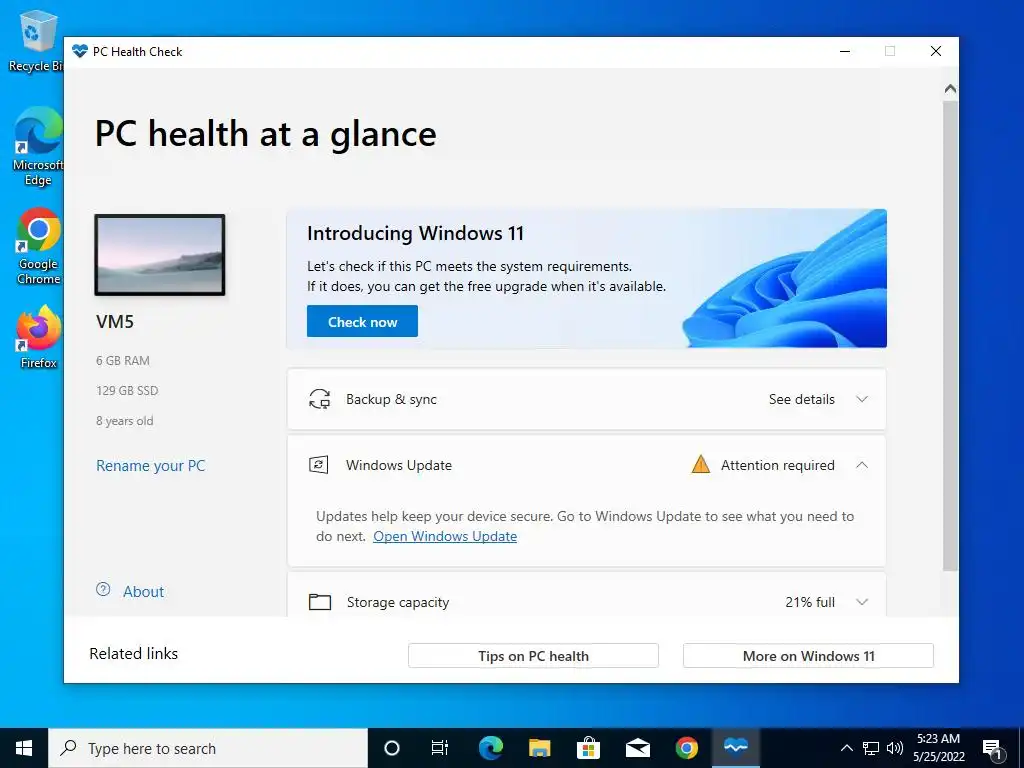The width and height of the screenshot is (1024, 768).
Task: Launch Chrome from the taskbar
Action: coord(686,748)
